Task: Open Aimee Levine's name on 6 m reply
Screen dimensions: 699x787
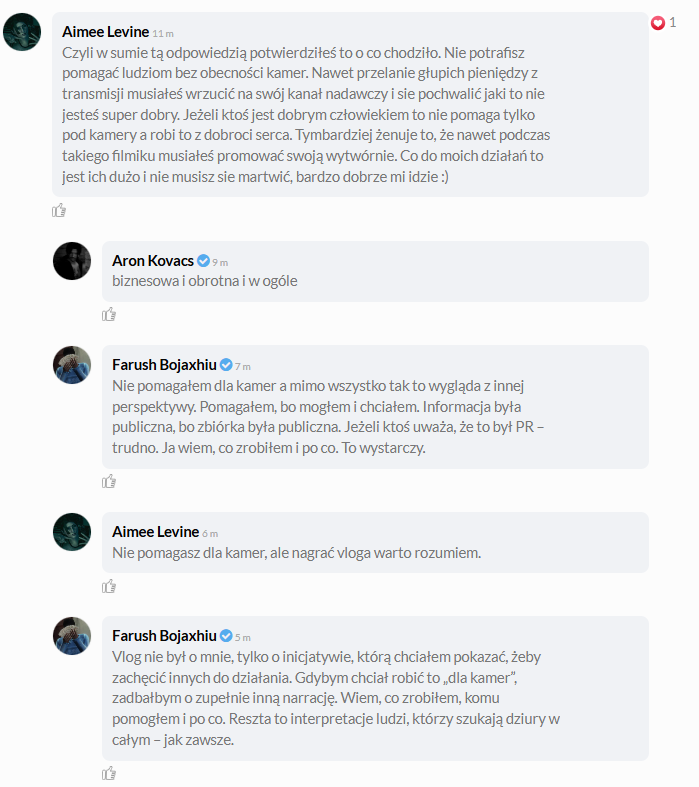Action: (156, 532)
